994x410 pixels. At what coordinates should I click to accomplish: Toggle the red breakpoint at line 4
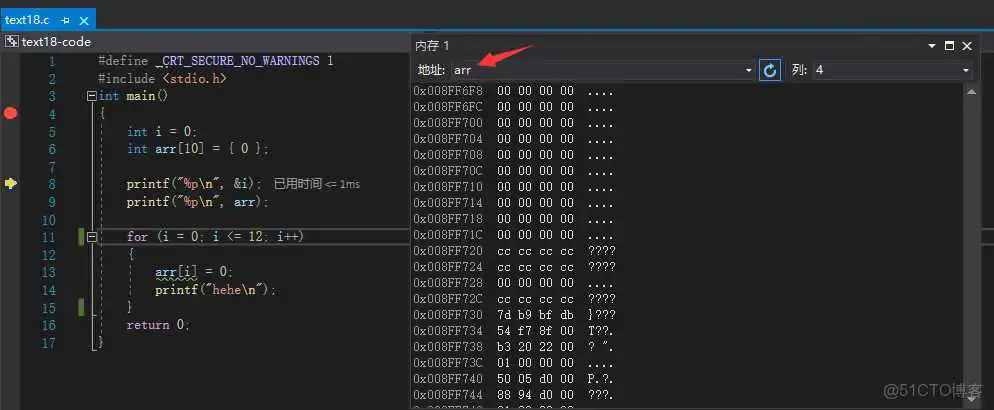(x=10, y=113)
